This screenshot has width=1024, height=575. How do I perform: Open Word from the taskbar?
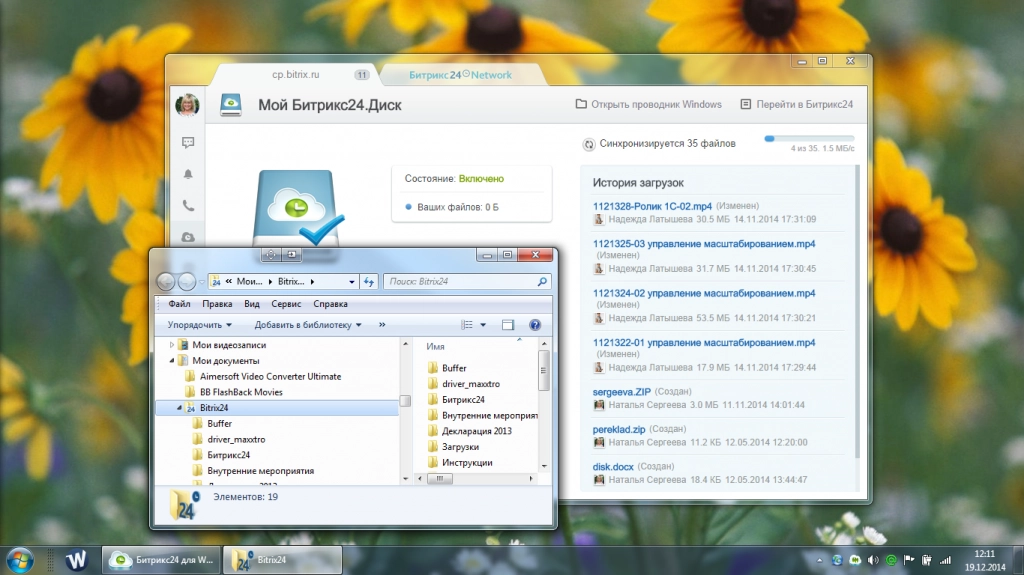click(77, 560)
